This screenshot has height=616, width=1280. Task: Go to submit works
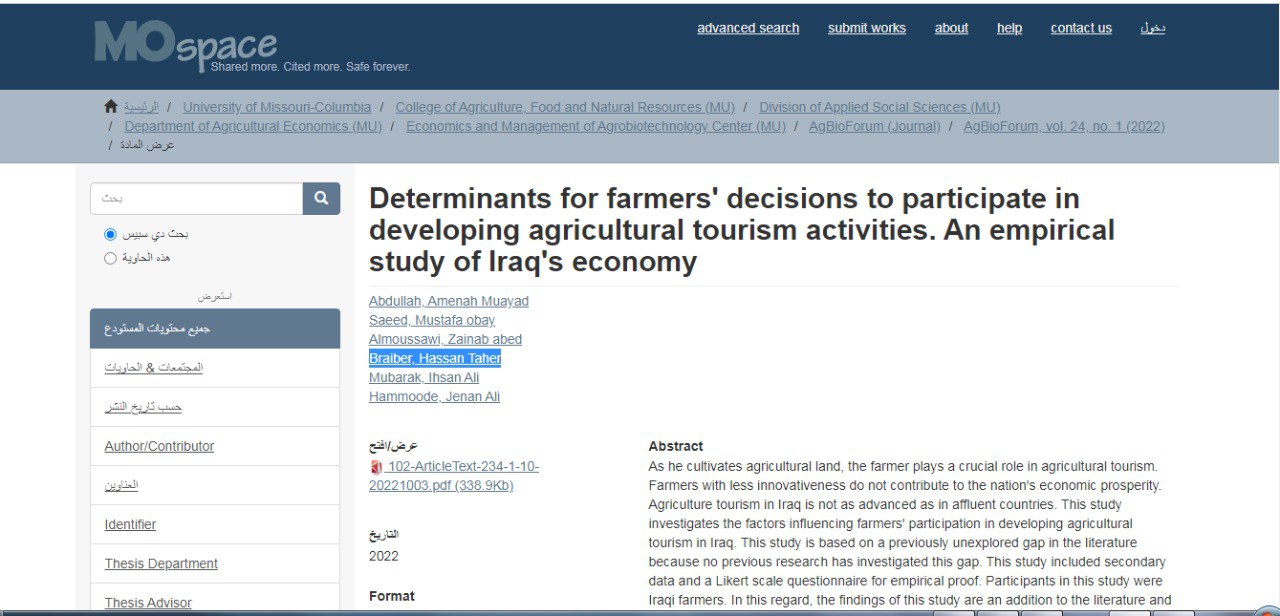[x=866, y=28]
